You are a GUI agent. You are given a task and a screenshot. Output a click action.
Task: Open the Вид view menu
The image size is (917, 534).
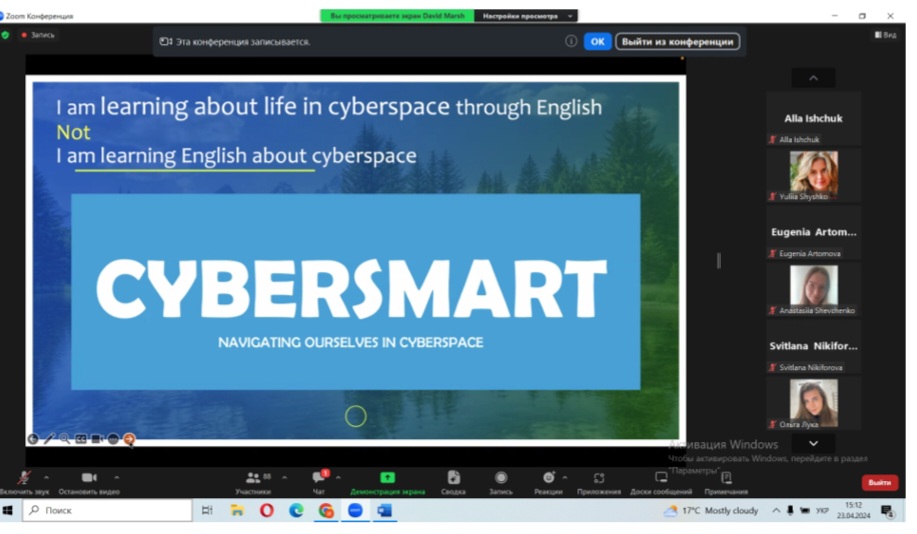885,34
